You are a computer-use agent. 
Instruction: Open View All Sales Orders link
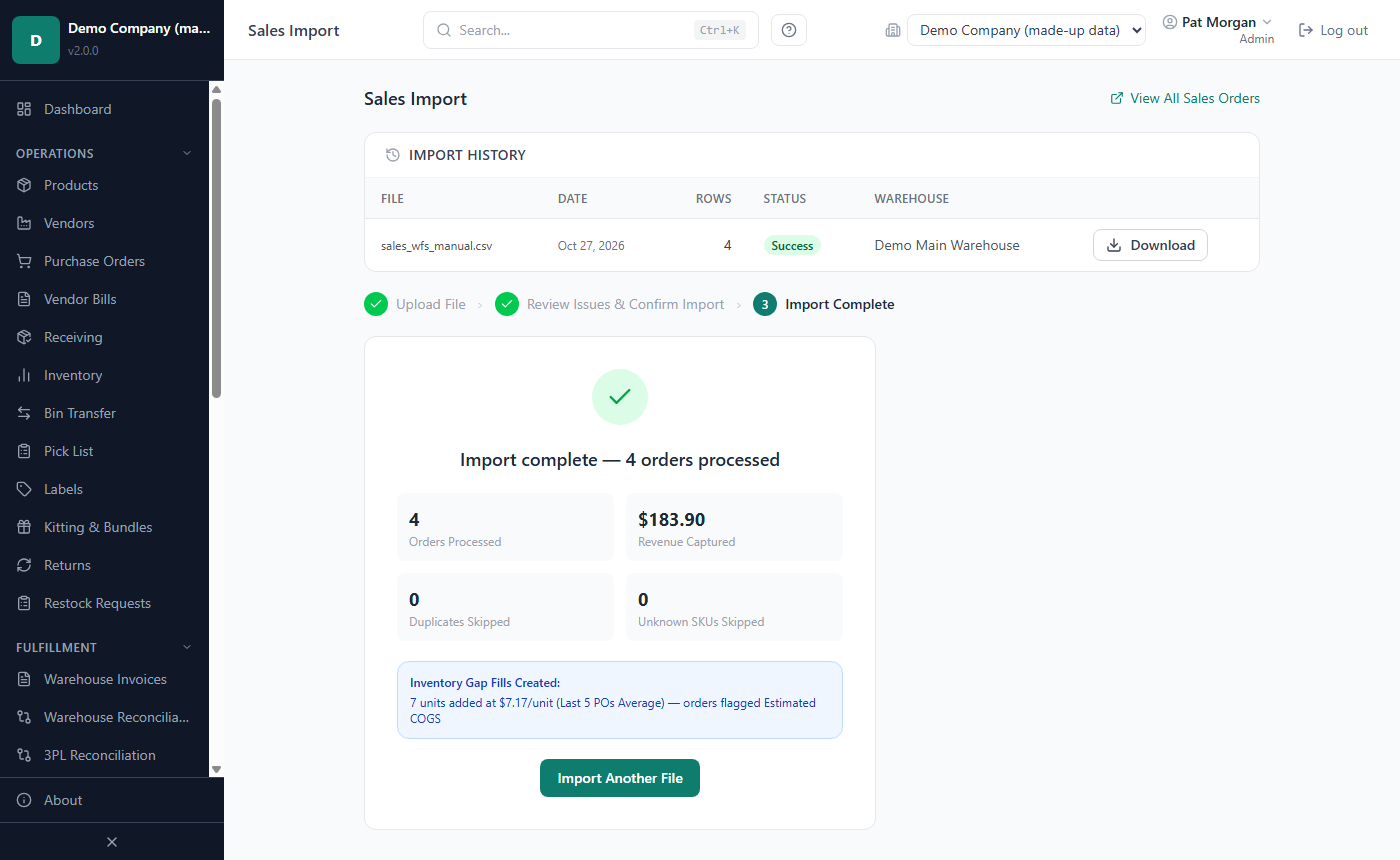coord(1185,98)
